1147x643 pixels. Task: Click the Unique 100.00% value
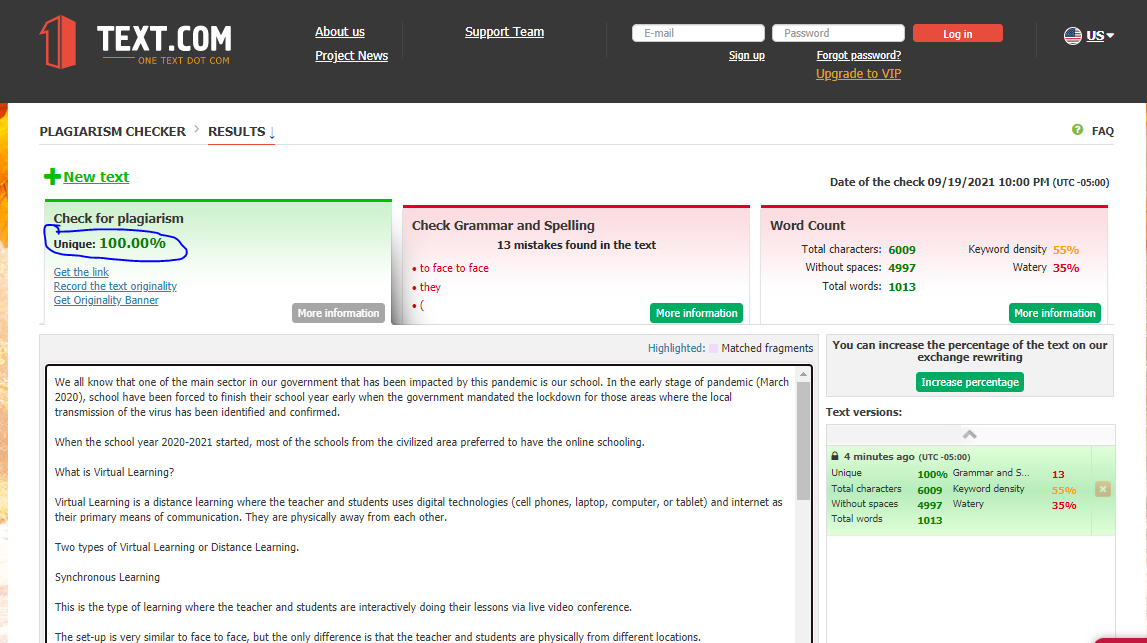click(132, 244)
